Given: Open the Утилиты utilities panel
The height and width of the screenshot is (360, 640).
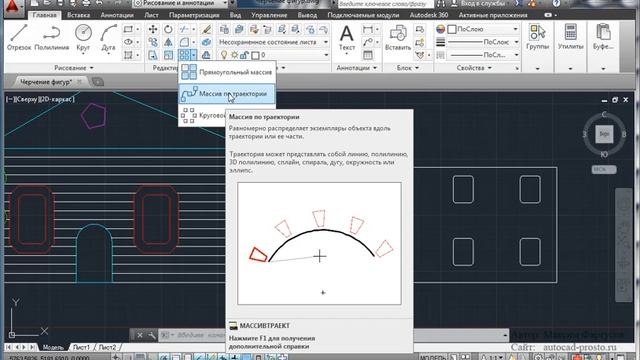Looking at the screenshot, I should [570, 38].
